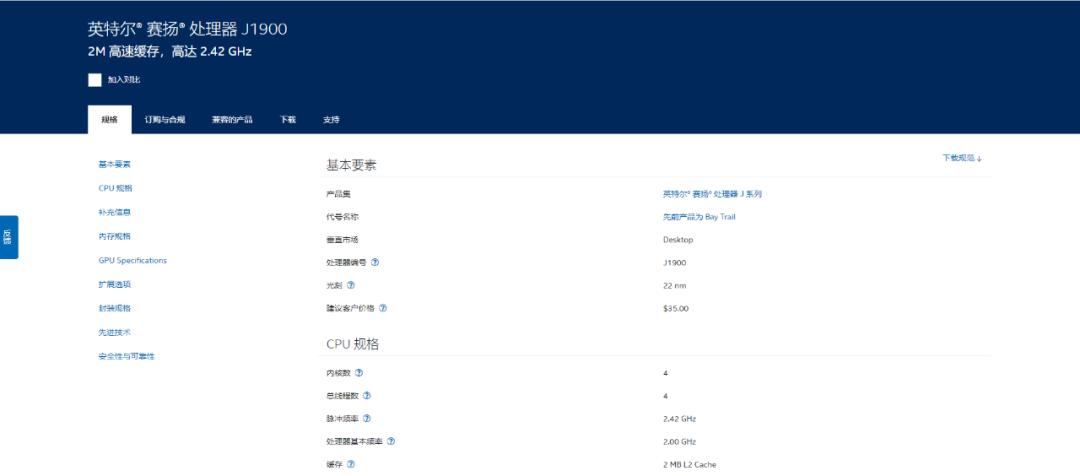Screen dimensions: 1080x476
Task: Click the 2 MB L2 Cache value
Action: coord(689,465)
